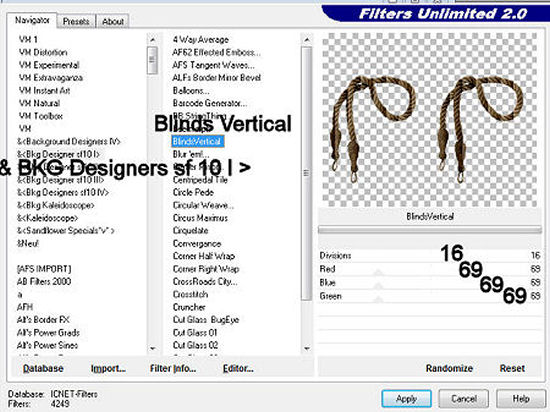This screenshot has height=412, width=550.
Task: Adjust the Divisions slider
Action: [430, 255]
